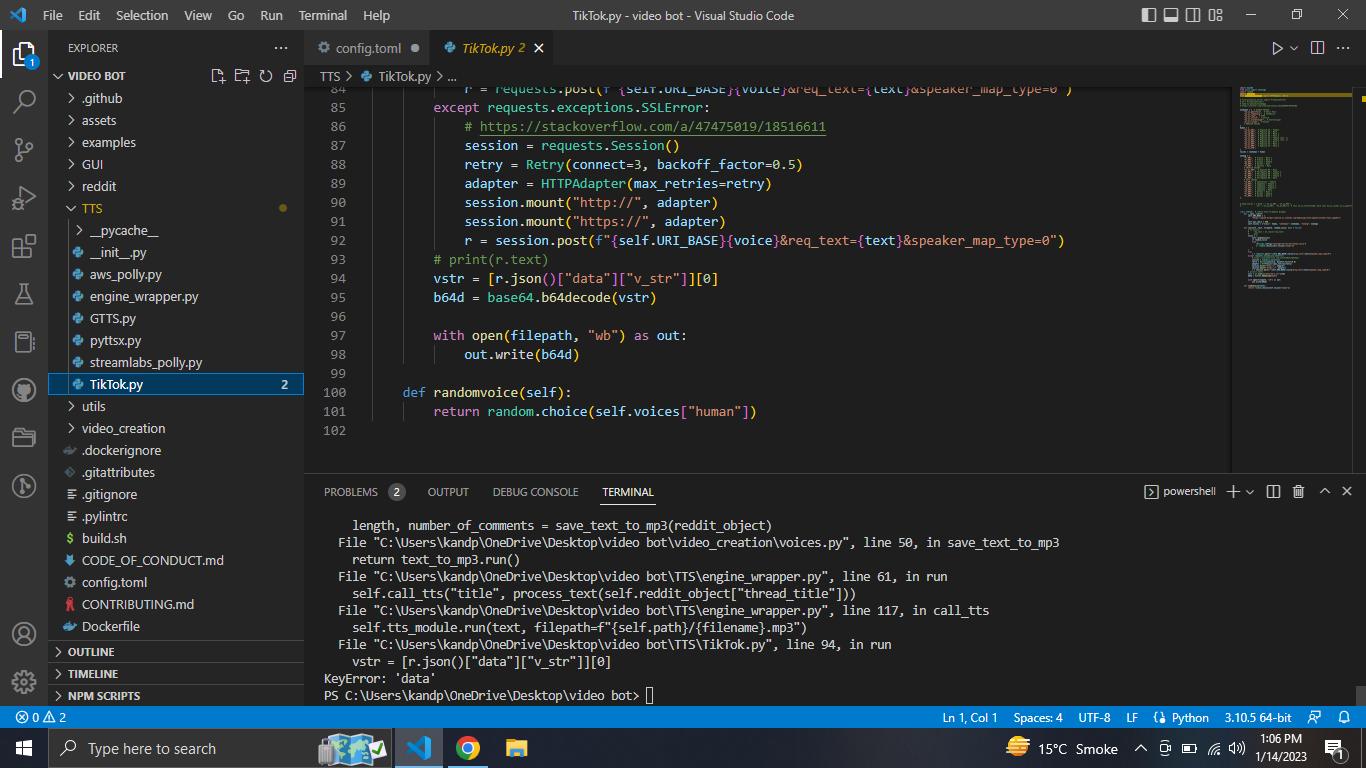Viewport: 1366px width, 768px height.
Task: Toggle the primary side bar visibility
Action: point(1151,15)
